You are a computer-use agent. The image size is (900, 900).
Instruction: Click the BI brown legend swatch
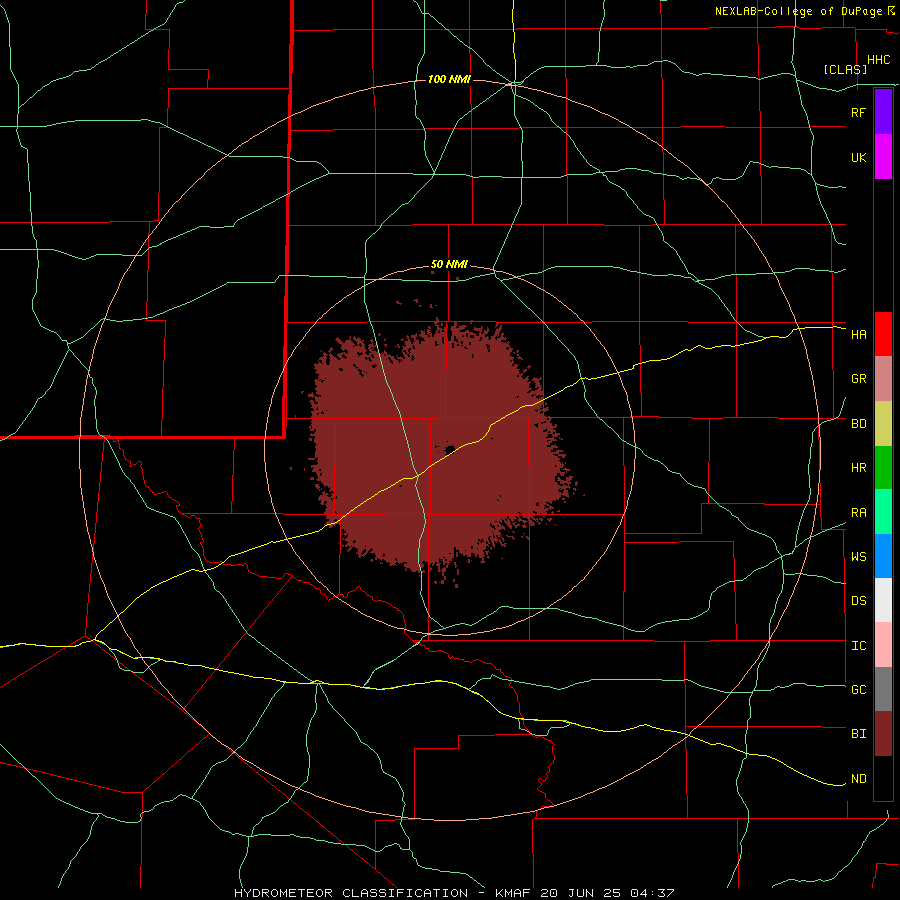pos(883,734)
